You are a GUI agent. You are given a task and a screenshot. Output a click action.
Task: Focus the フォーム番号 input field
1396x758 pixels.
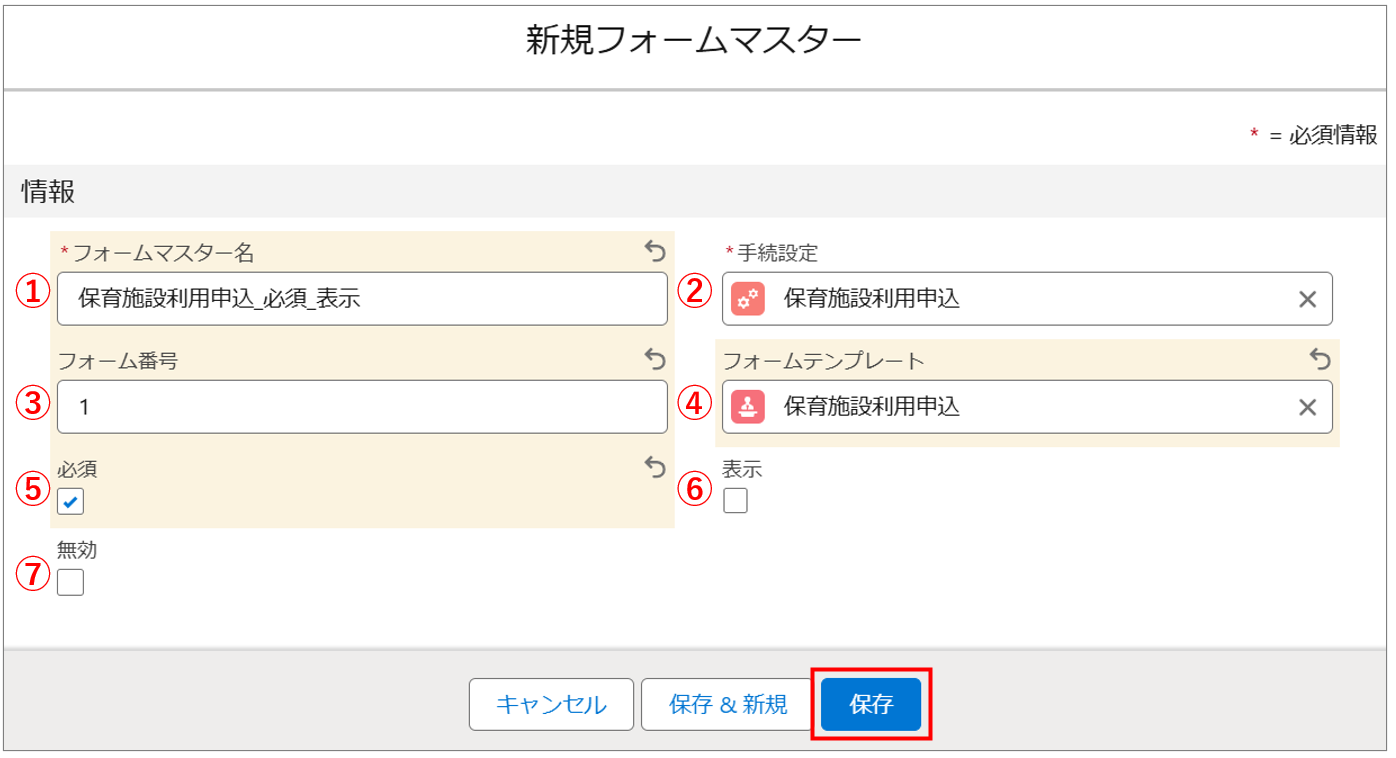[362, 407]
